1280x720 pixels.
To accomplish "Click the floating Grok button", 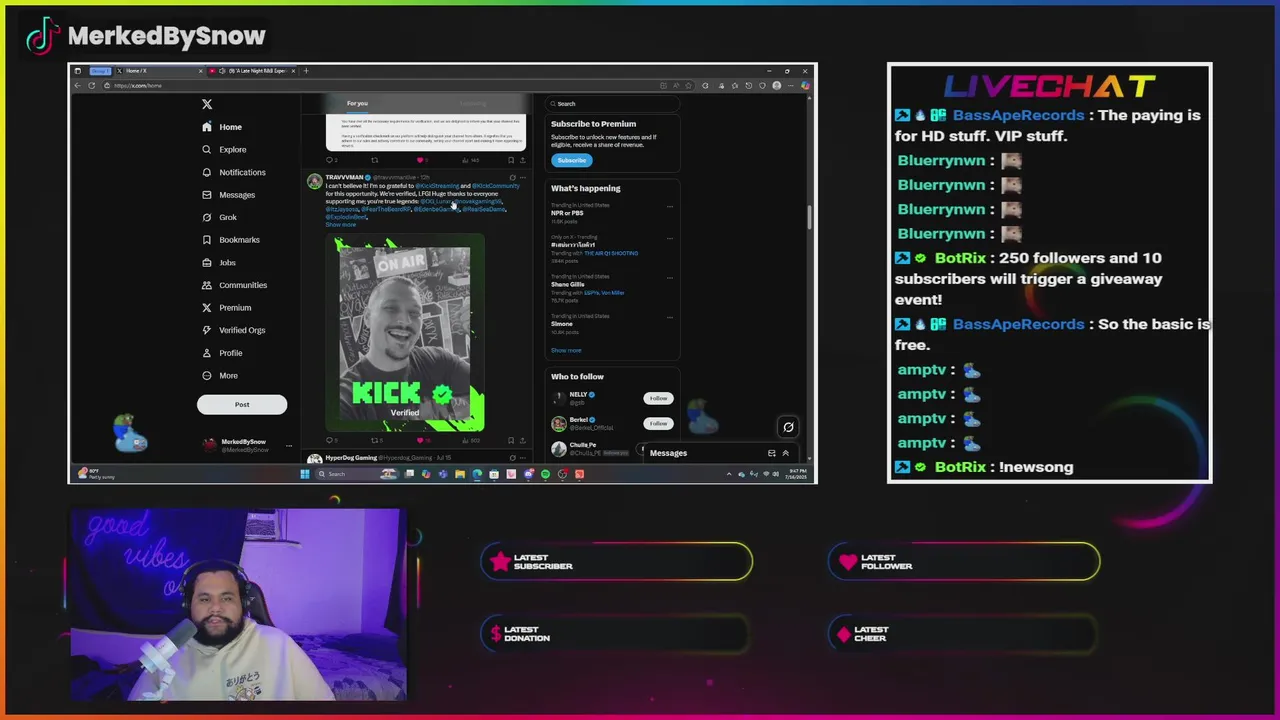I will coord(788,428).
